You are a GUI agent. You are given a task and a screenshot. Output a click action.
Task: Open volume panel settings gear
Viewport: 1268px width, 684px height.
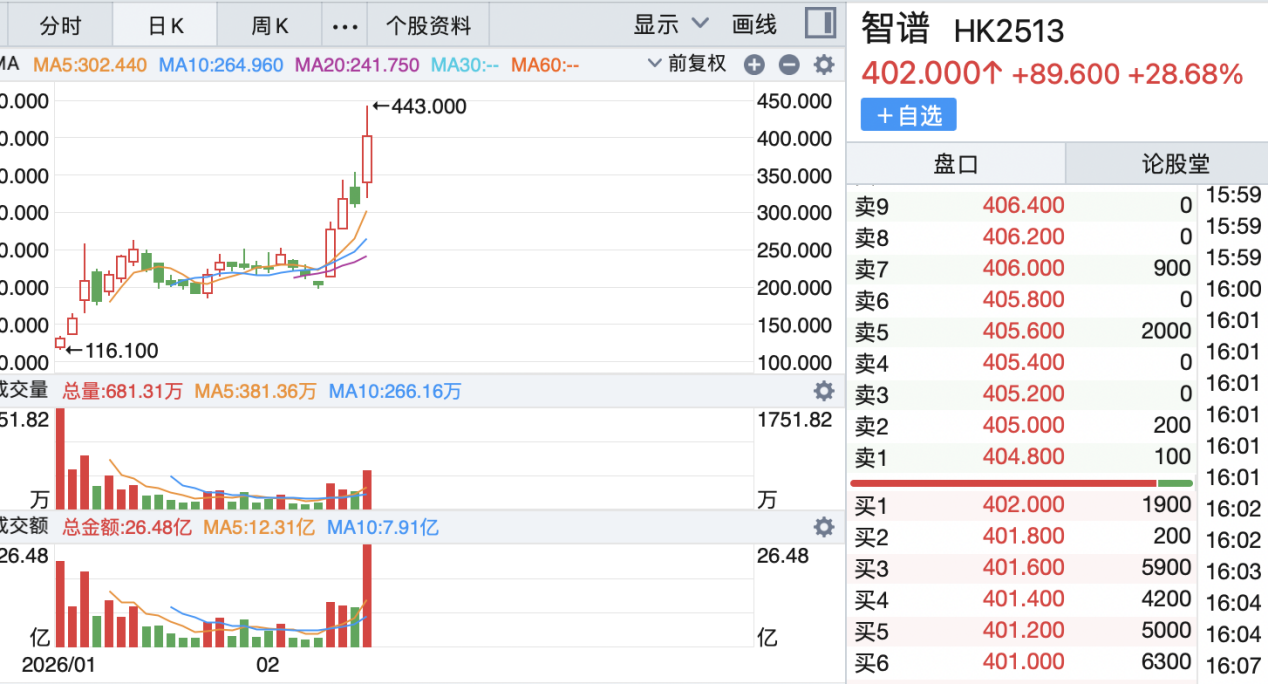[823, 391]
